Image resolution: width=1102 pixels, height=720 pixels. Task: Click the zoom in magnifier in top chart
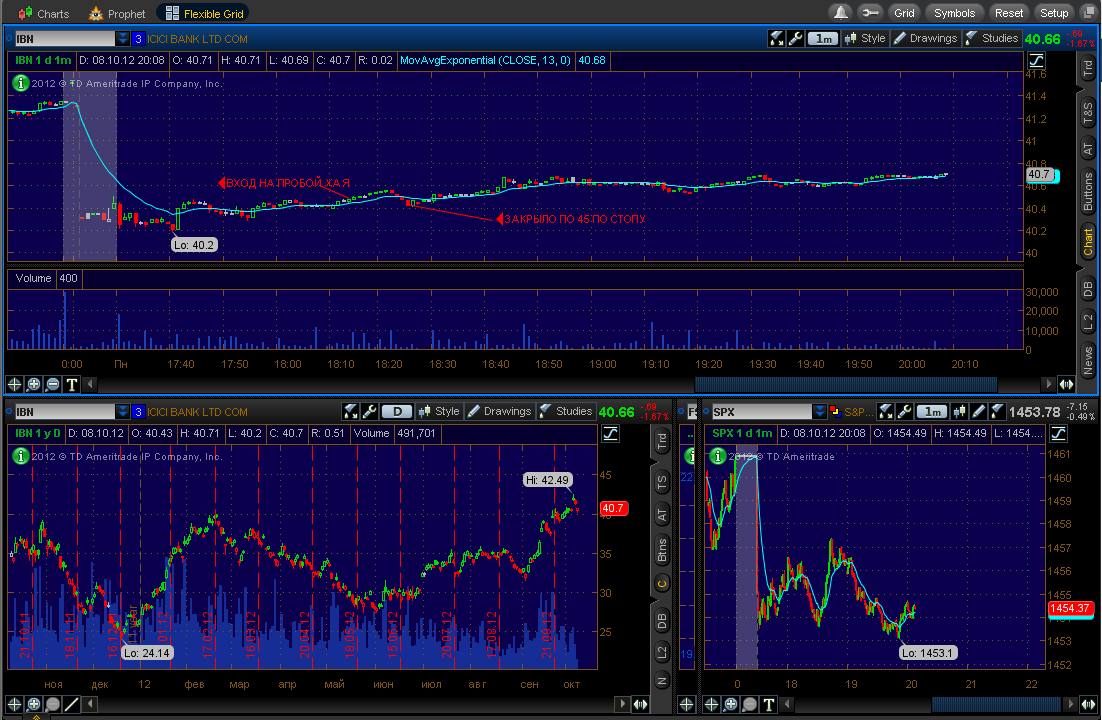(x=33, y=384)
